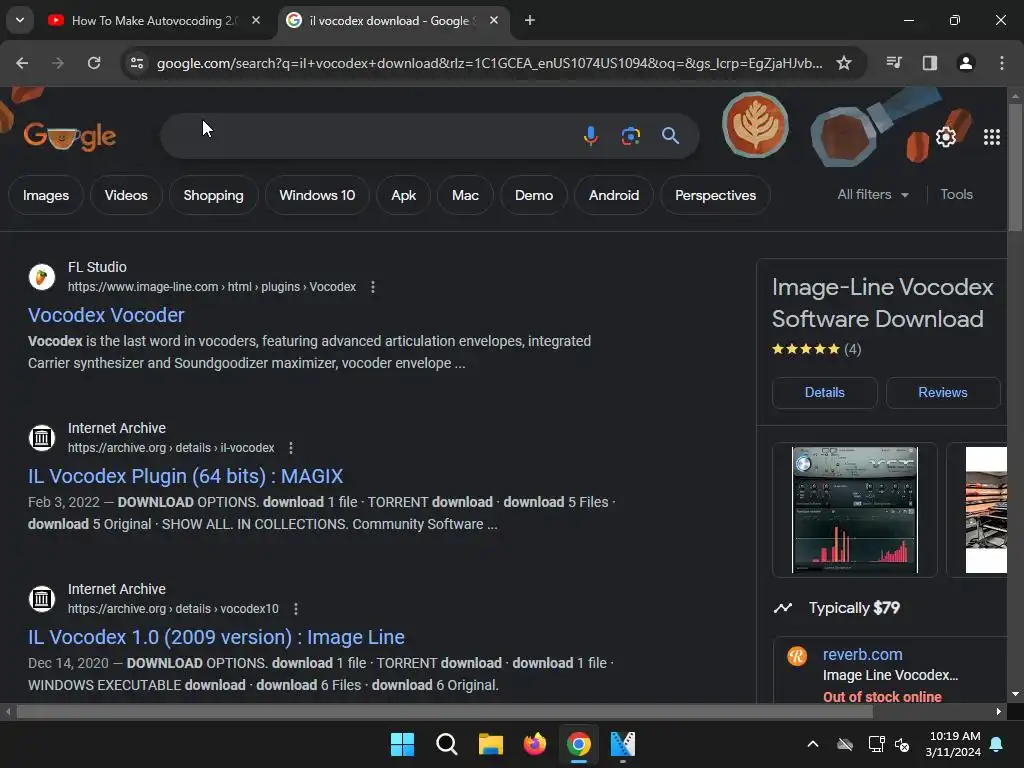Click Internet Archive favicon for il-vocodex result
The image size is (1024, 768).
(42, 438)
